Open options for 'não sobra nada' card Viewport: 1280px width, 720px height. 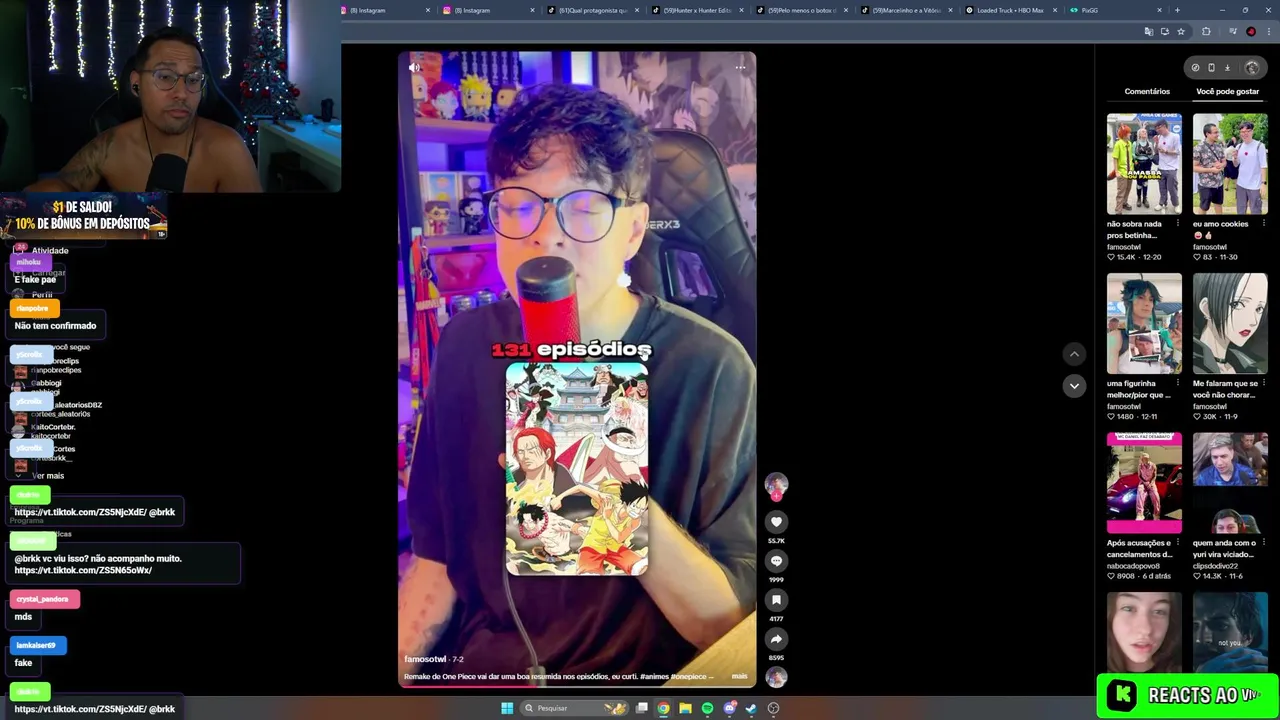pos(1178,224)
